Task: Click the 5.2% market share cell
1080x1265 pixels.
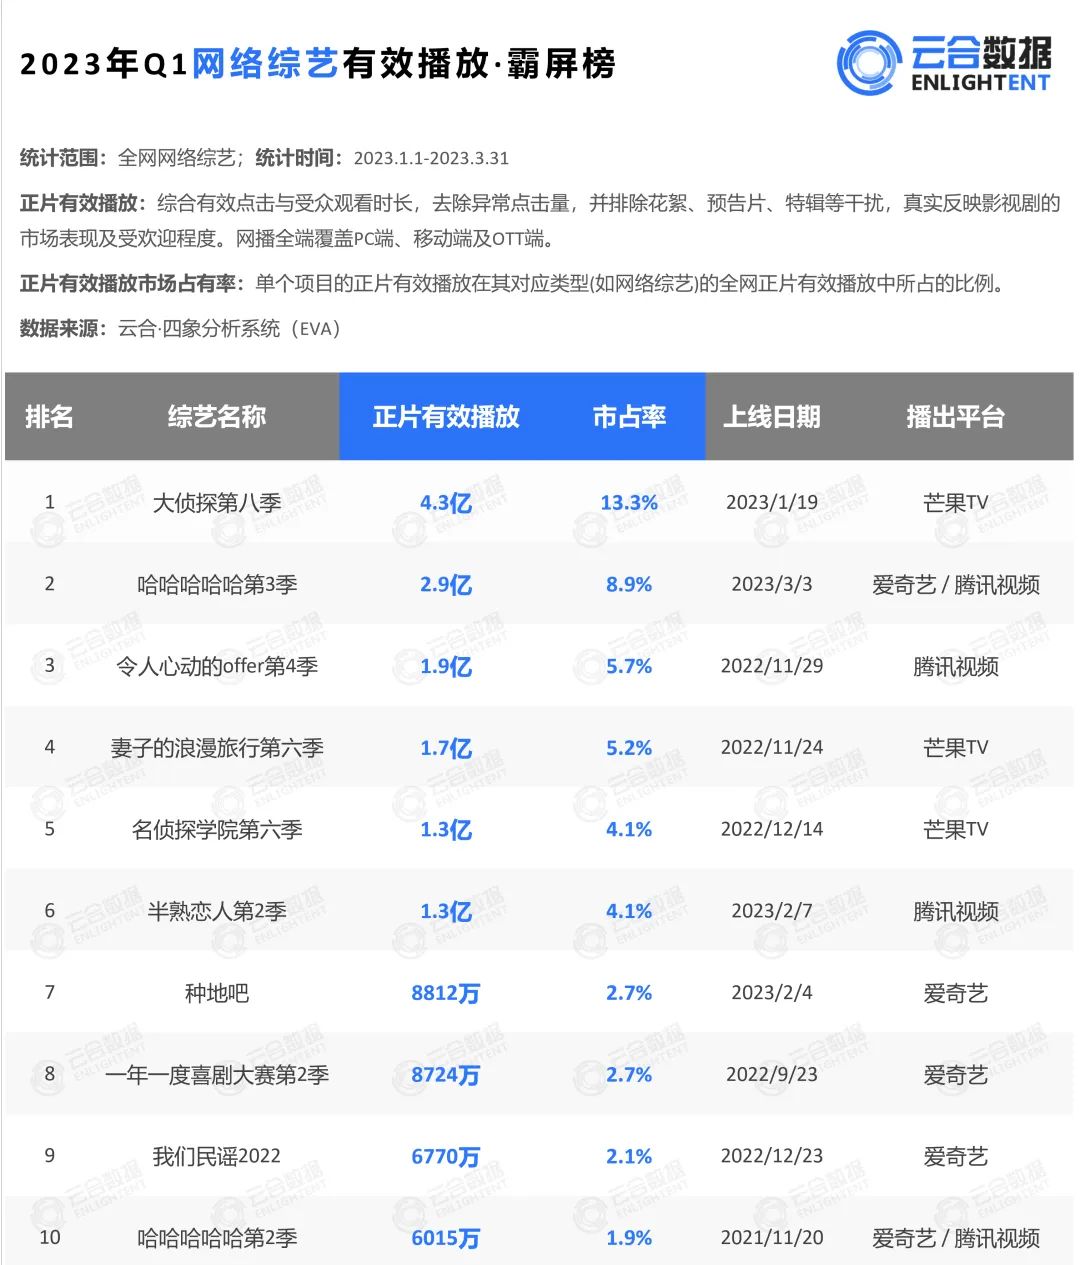Action: click(629, 748)
